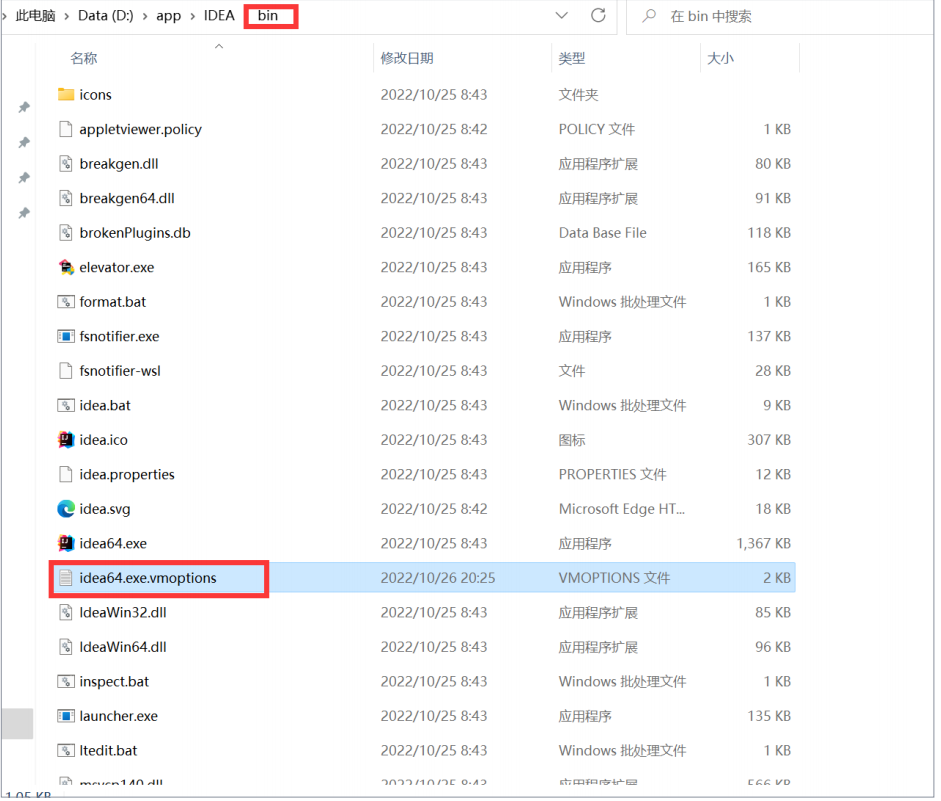
Task: Select brokenPlugins.db file name
Action: pos(135,233)
